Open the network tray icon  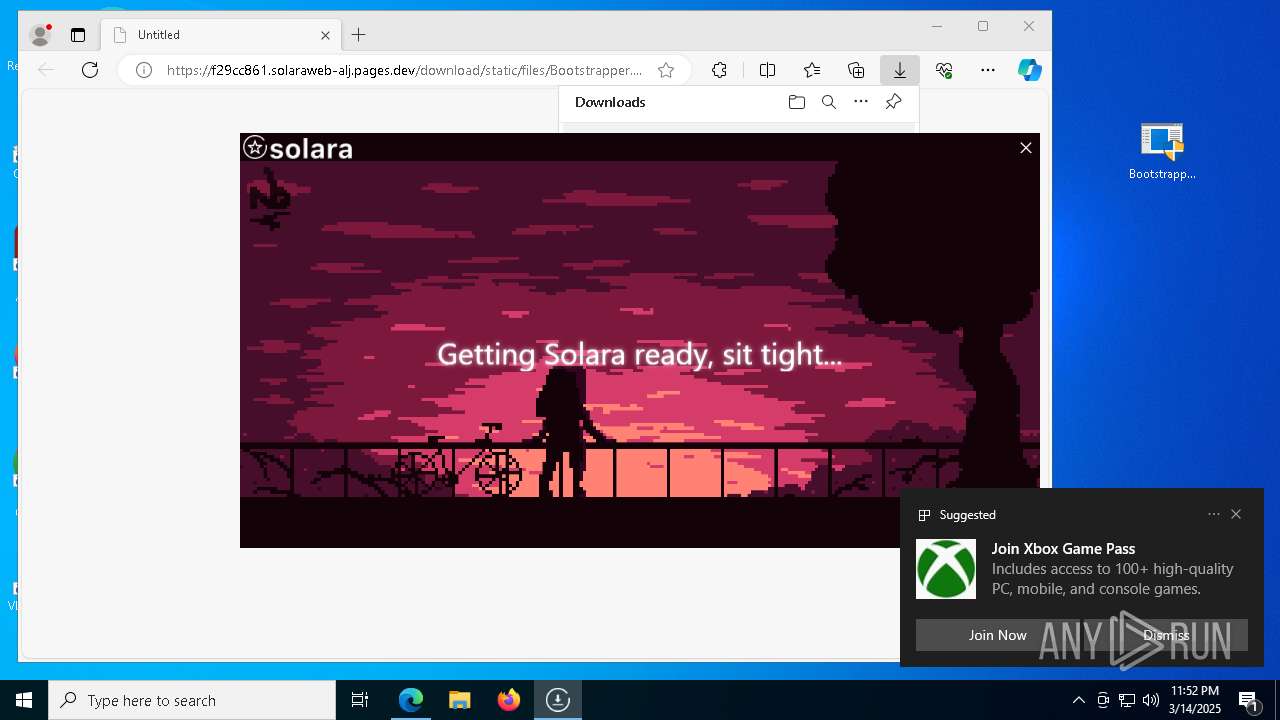pos(1127,700)
